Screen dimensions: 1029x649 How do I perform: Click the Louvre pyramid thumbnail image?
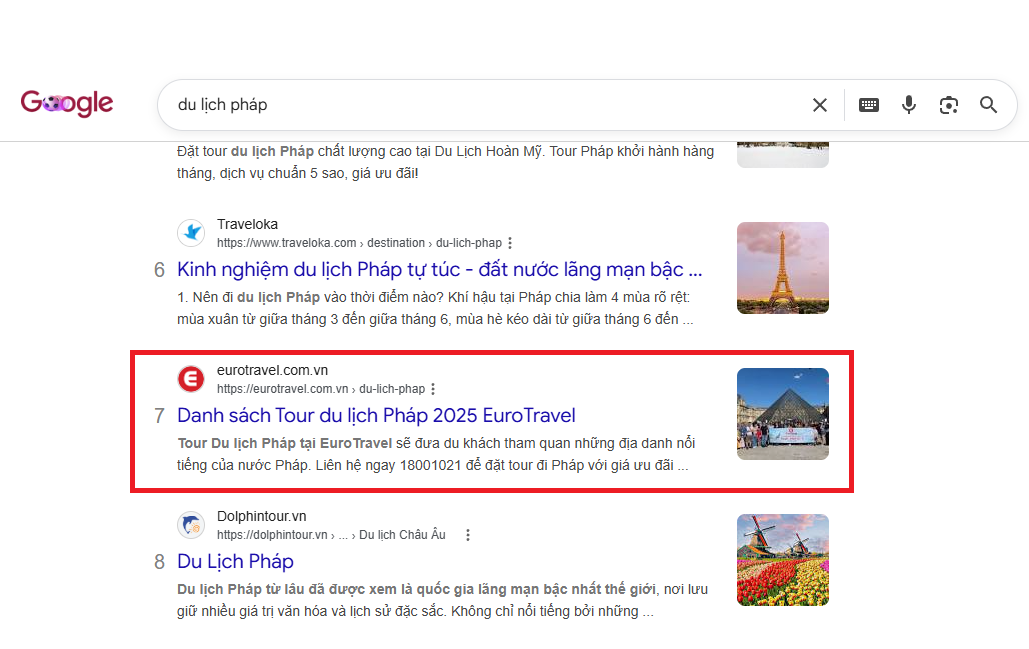[783, 414]
